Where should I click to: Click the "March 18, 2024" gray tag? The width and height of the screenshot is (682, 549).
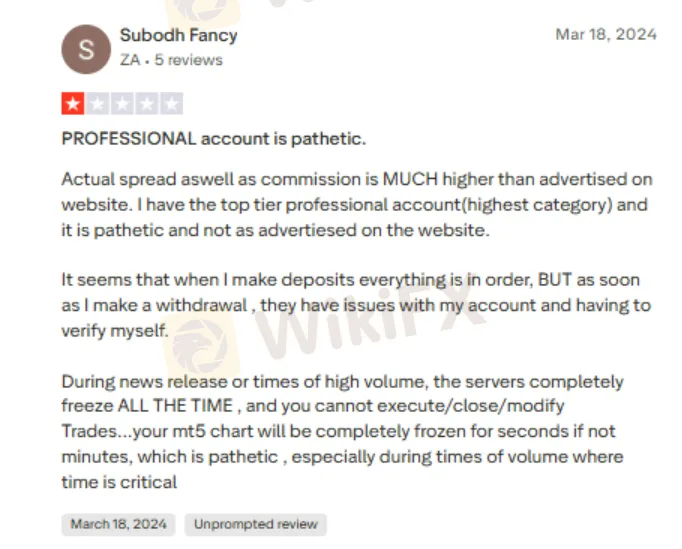pyautogui.click(x=118, y=524)
